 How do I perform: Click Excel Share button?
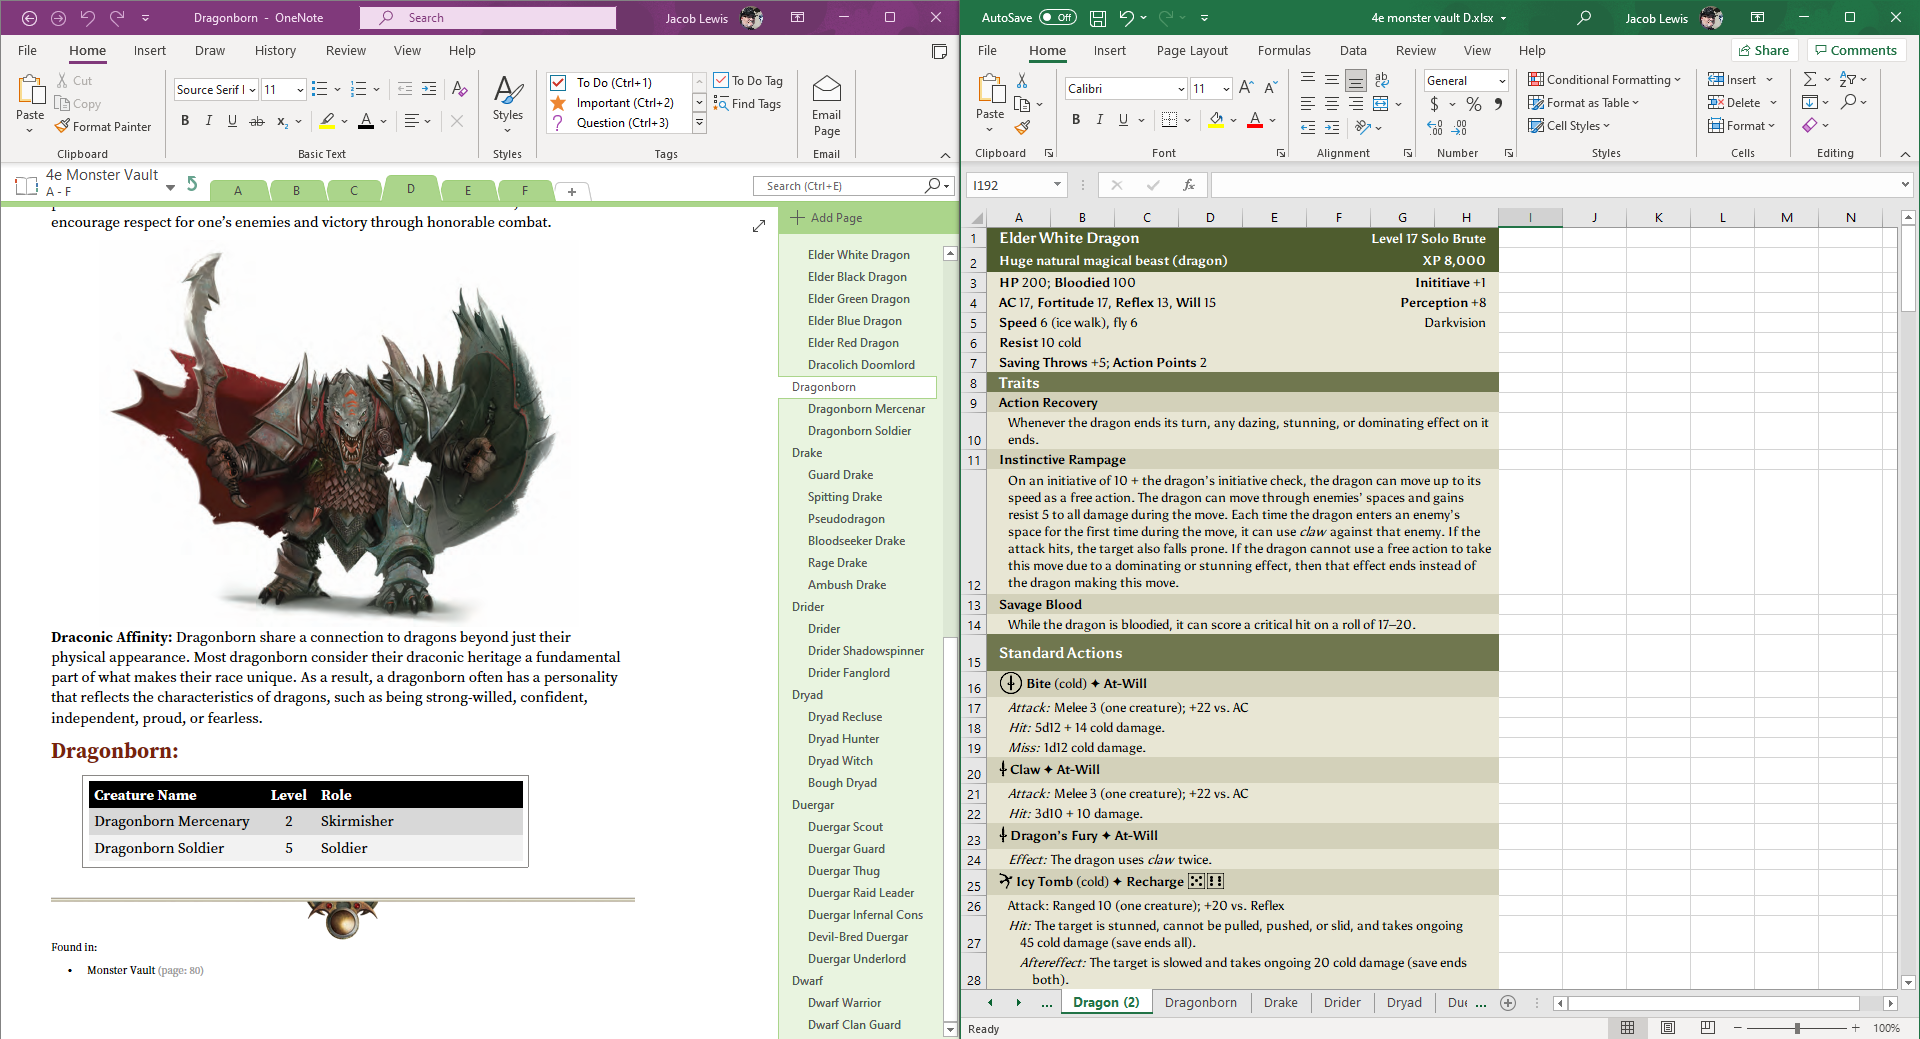point(1764,51)
